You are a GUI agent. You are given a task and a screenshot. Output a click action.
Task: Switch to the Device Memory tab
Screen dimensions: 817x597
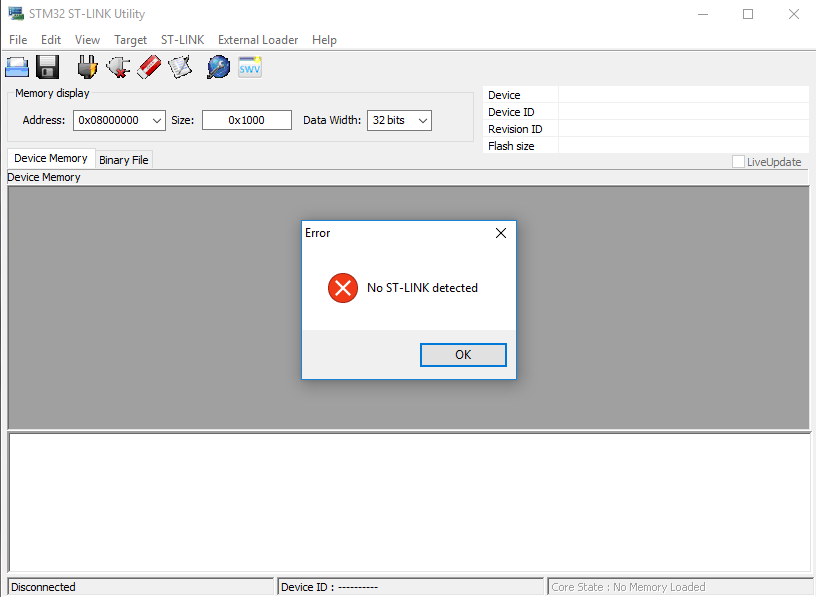tap(51, 158)
